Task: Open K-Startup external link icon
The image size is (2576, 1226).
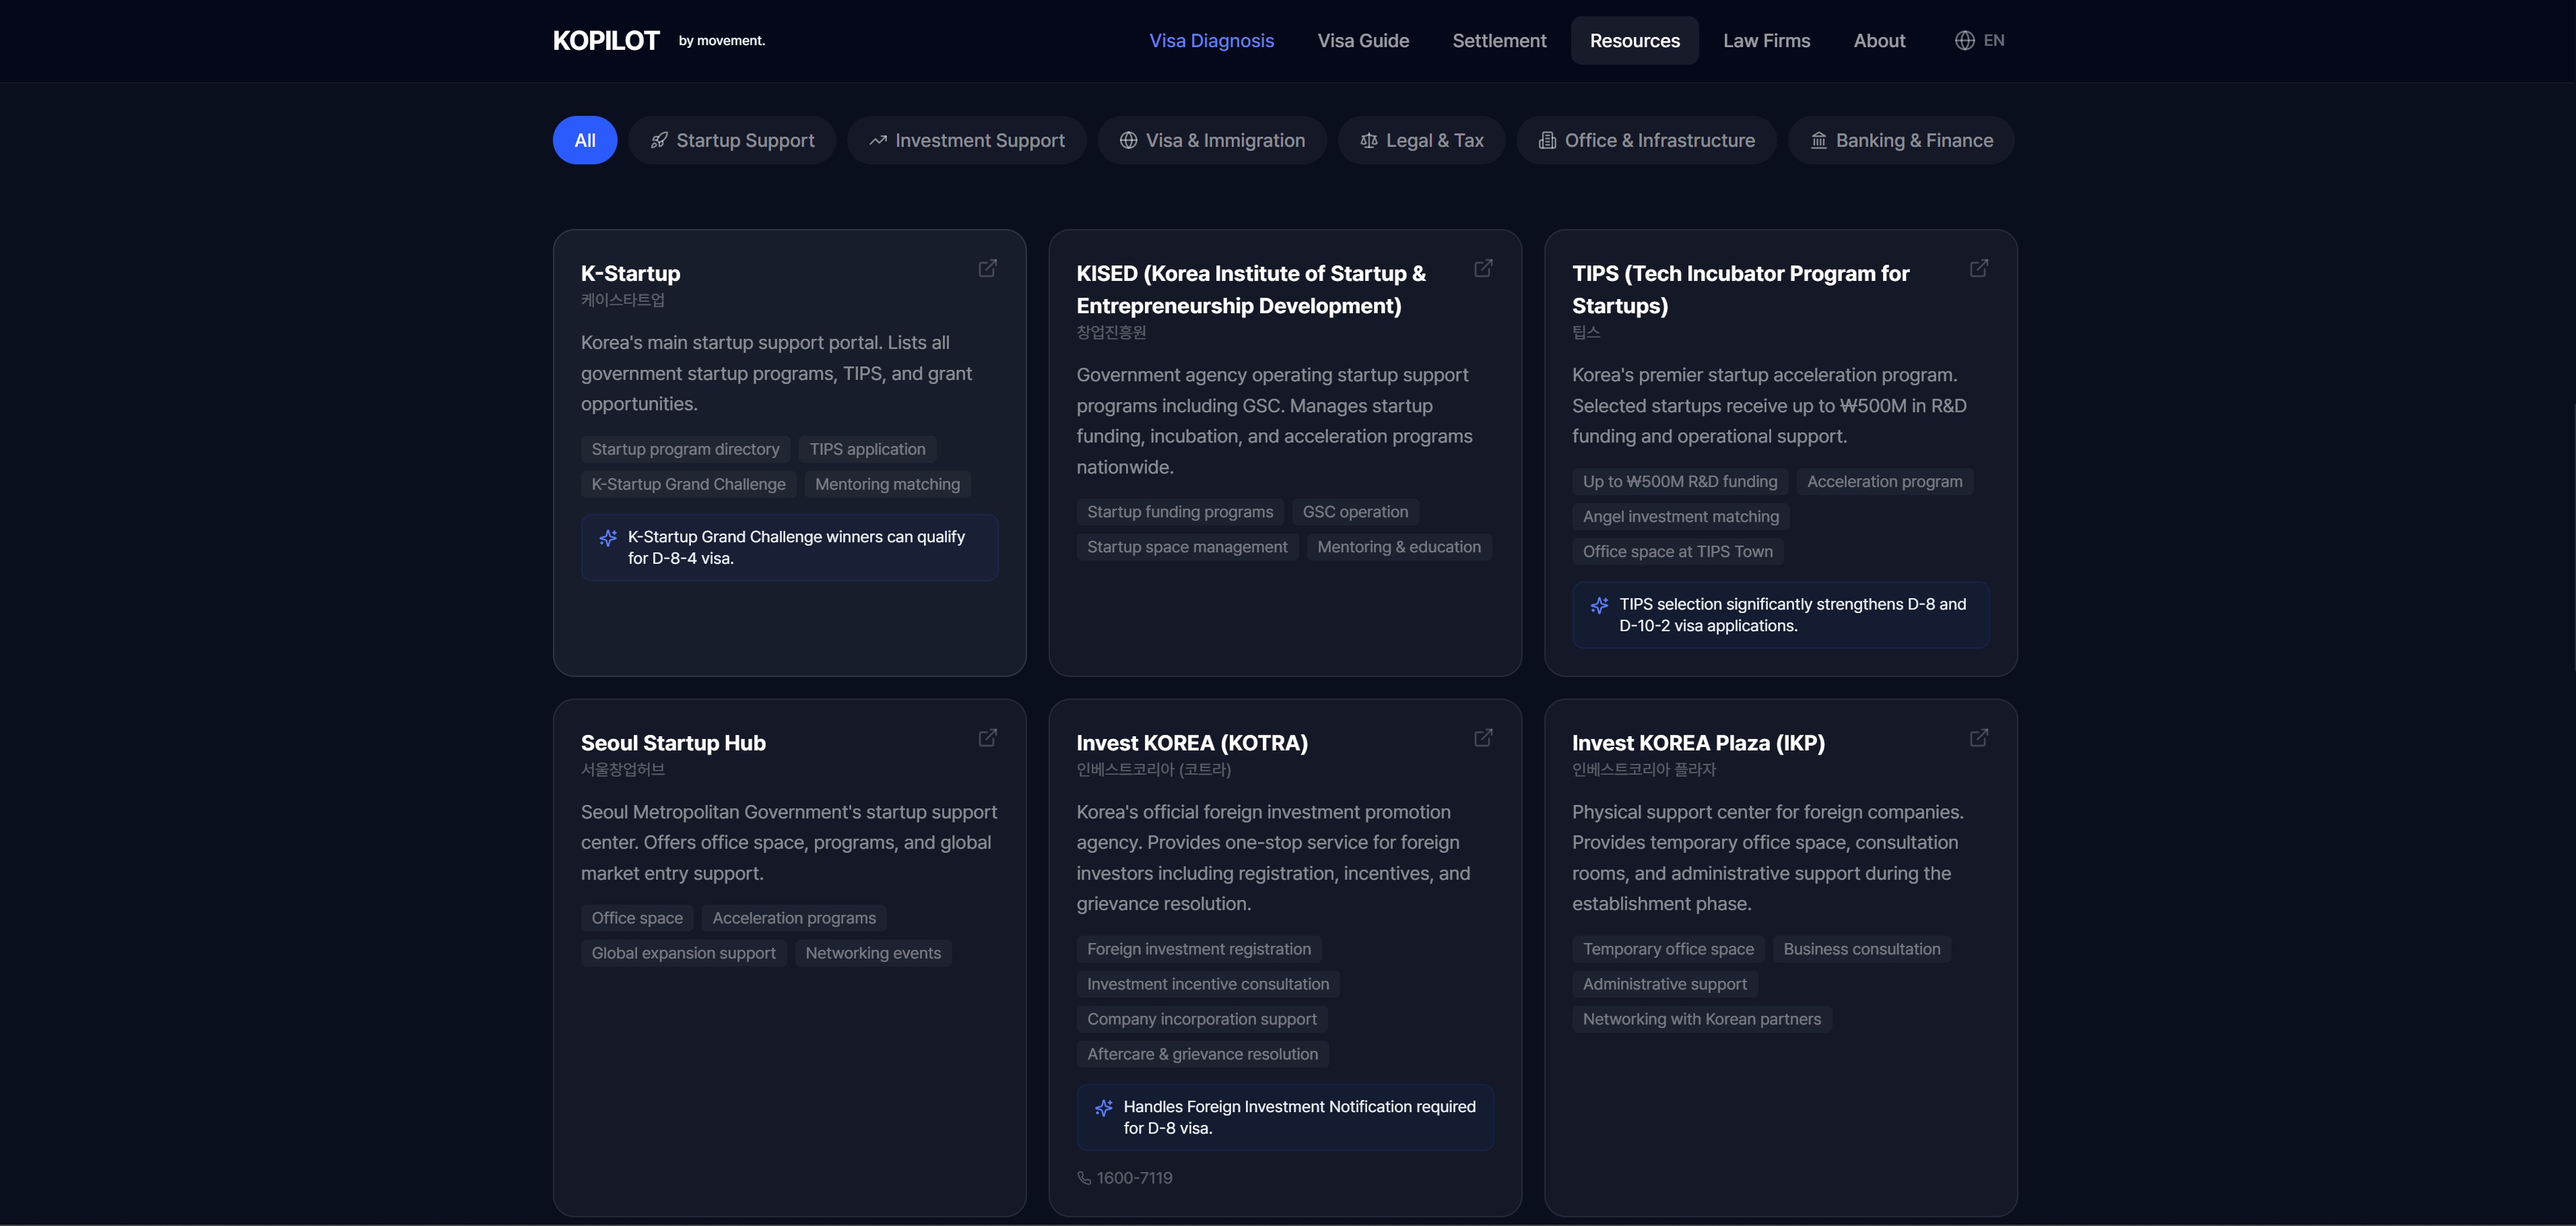Action: pos(987,268)
